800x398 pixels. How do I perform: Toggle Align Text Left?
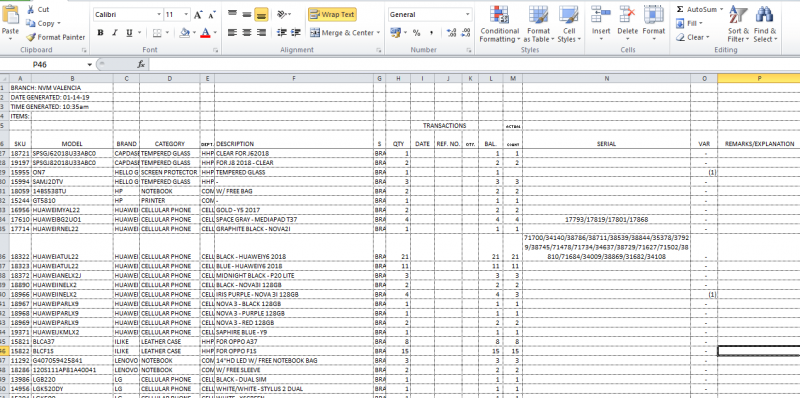232,33
